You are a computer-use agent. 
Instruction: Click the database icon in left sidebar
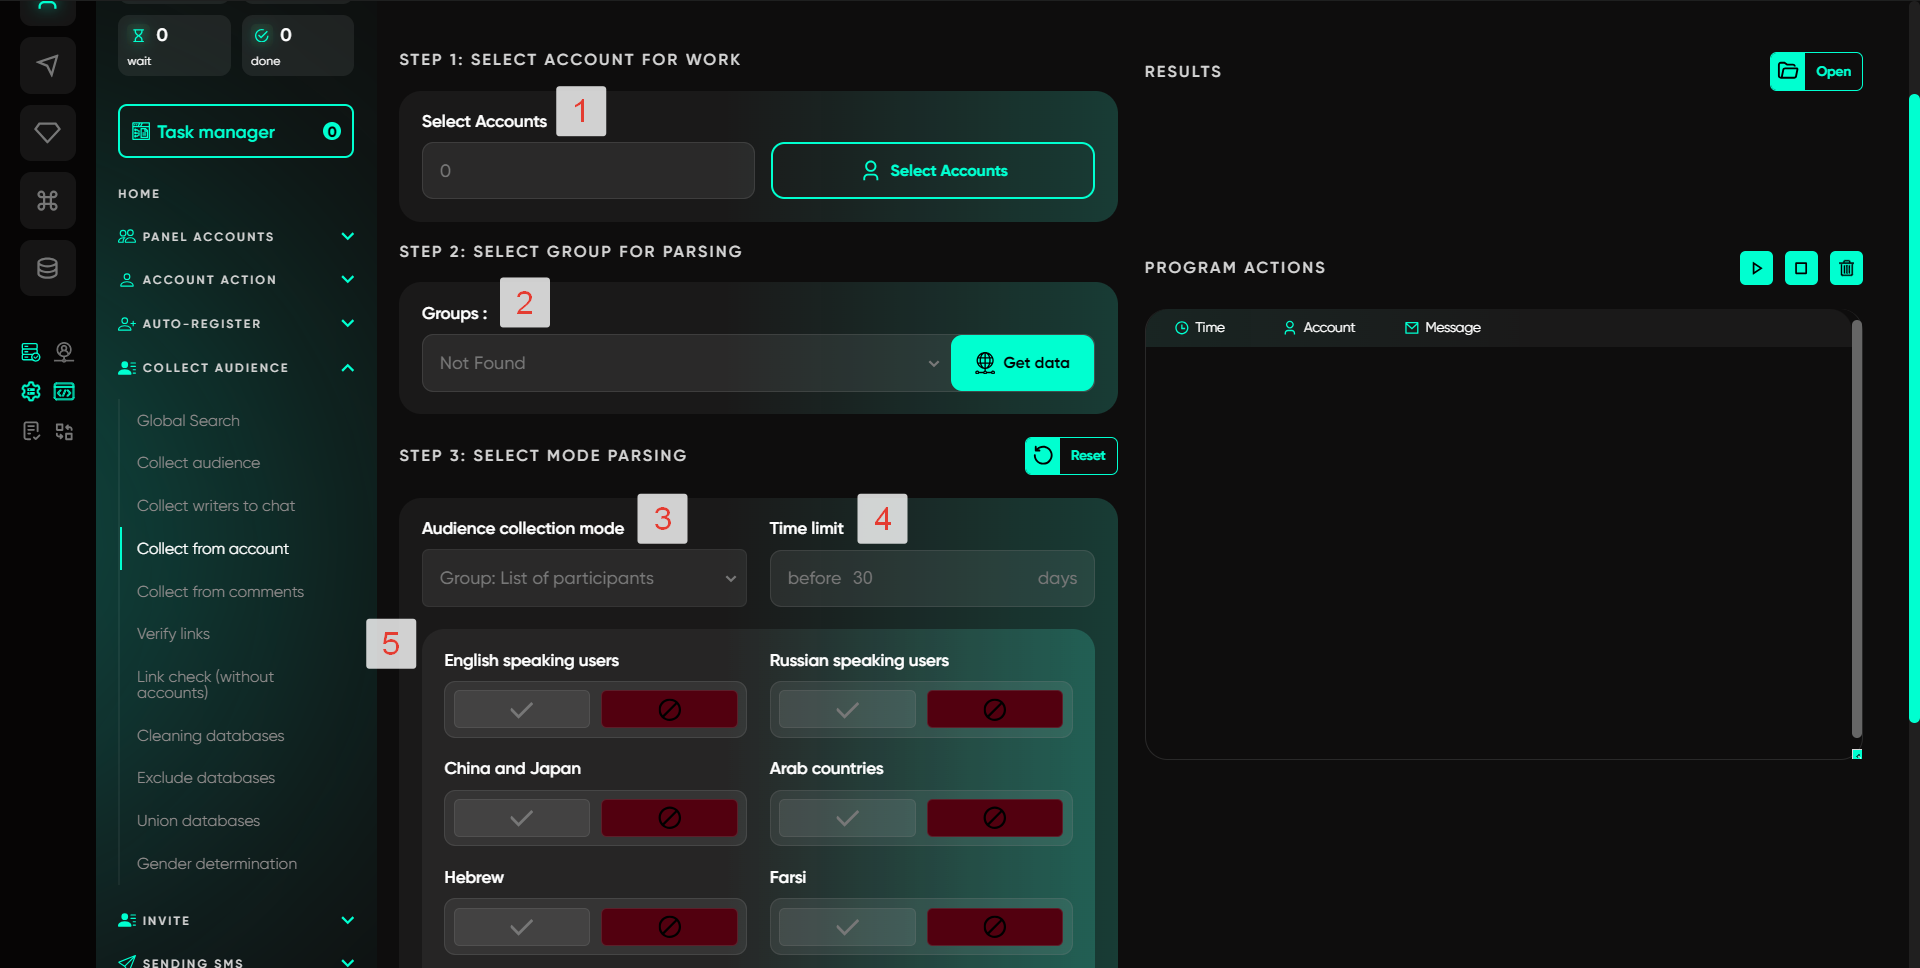click(47, 268)
